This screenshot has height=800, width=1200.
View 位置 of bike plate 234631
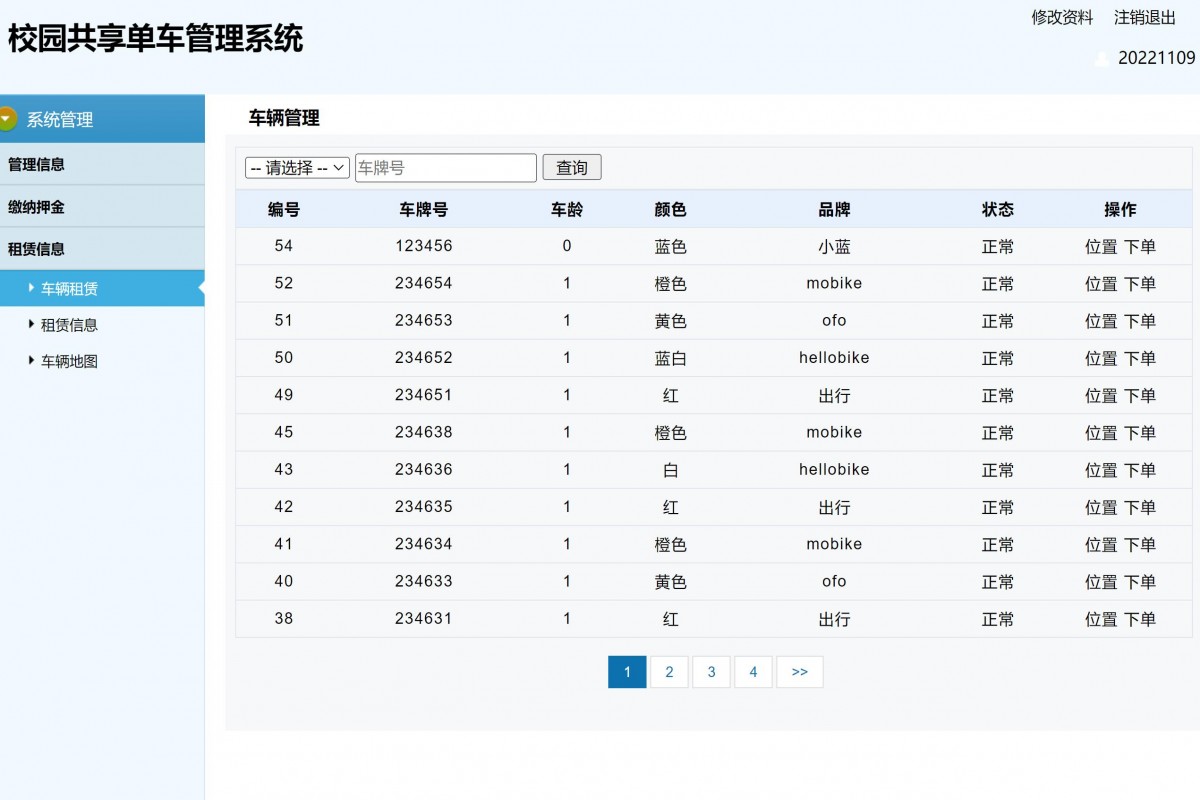click(1101, 619)
